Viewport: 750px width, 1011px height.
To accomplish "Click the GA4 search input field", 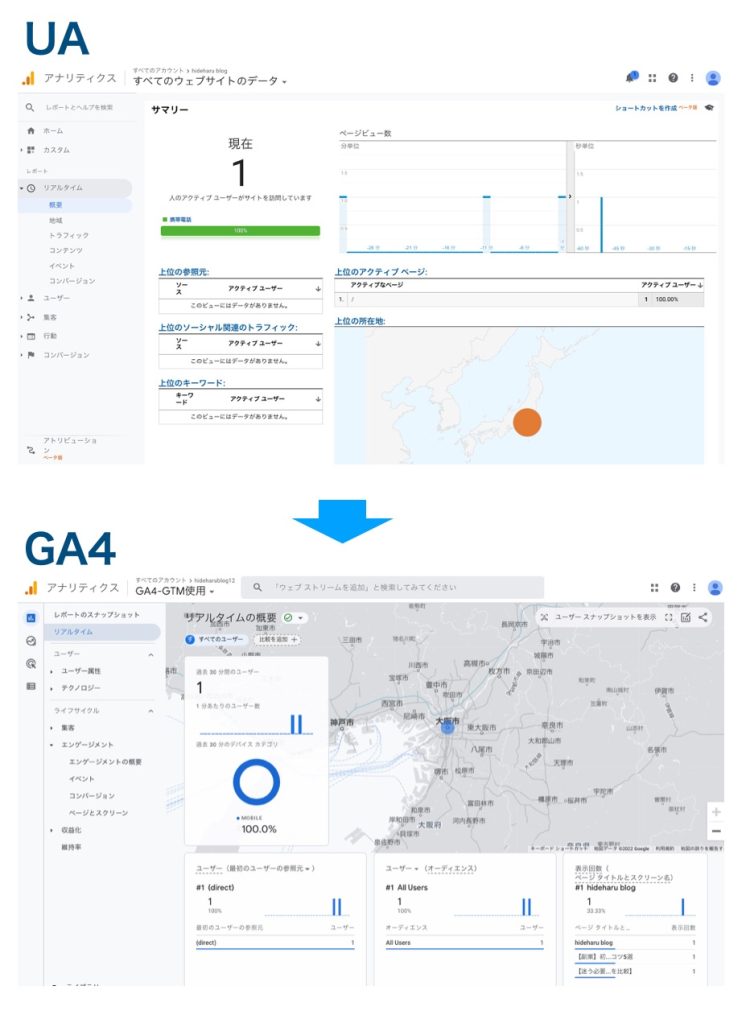I will coord(400,588).
